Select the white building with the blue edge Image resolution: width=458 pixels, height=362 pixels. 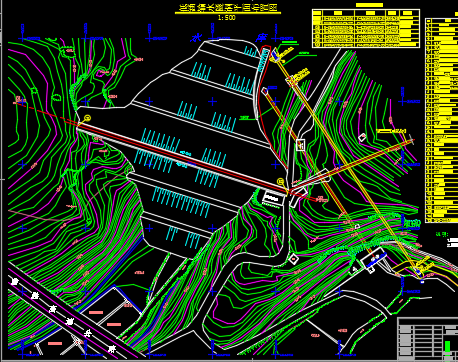click(373, 259)
